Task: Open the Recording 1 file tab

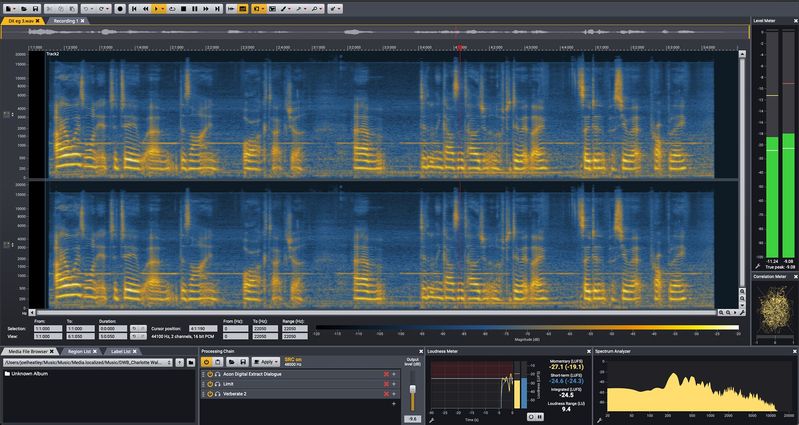Action: [62, 20]
